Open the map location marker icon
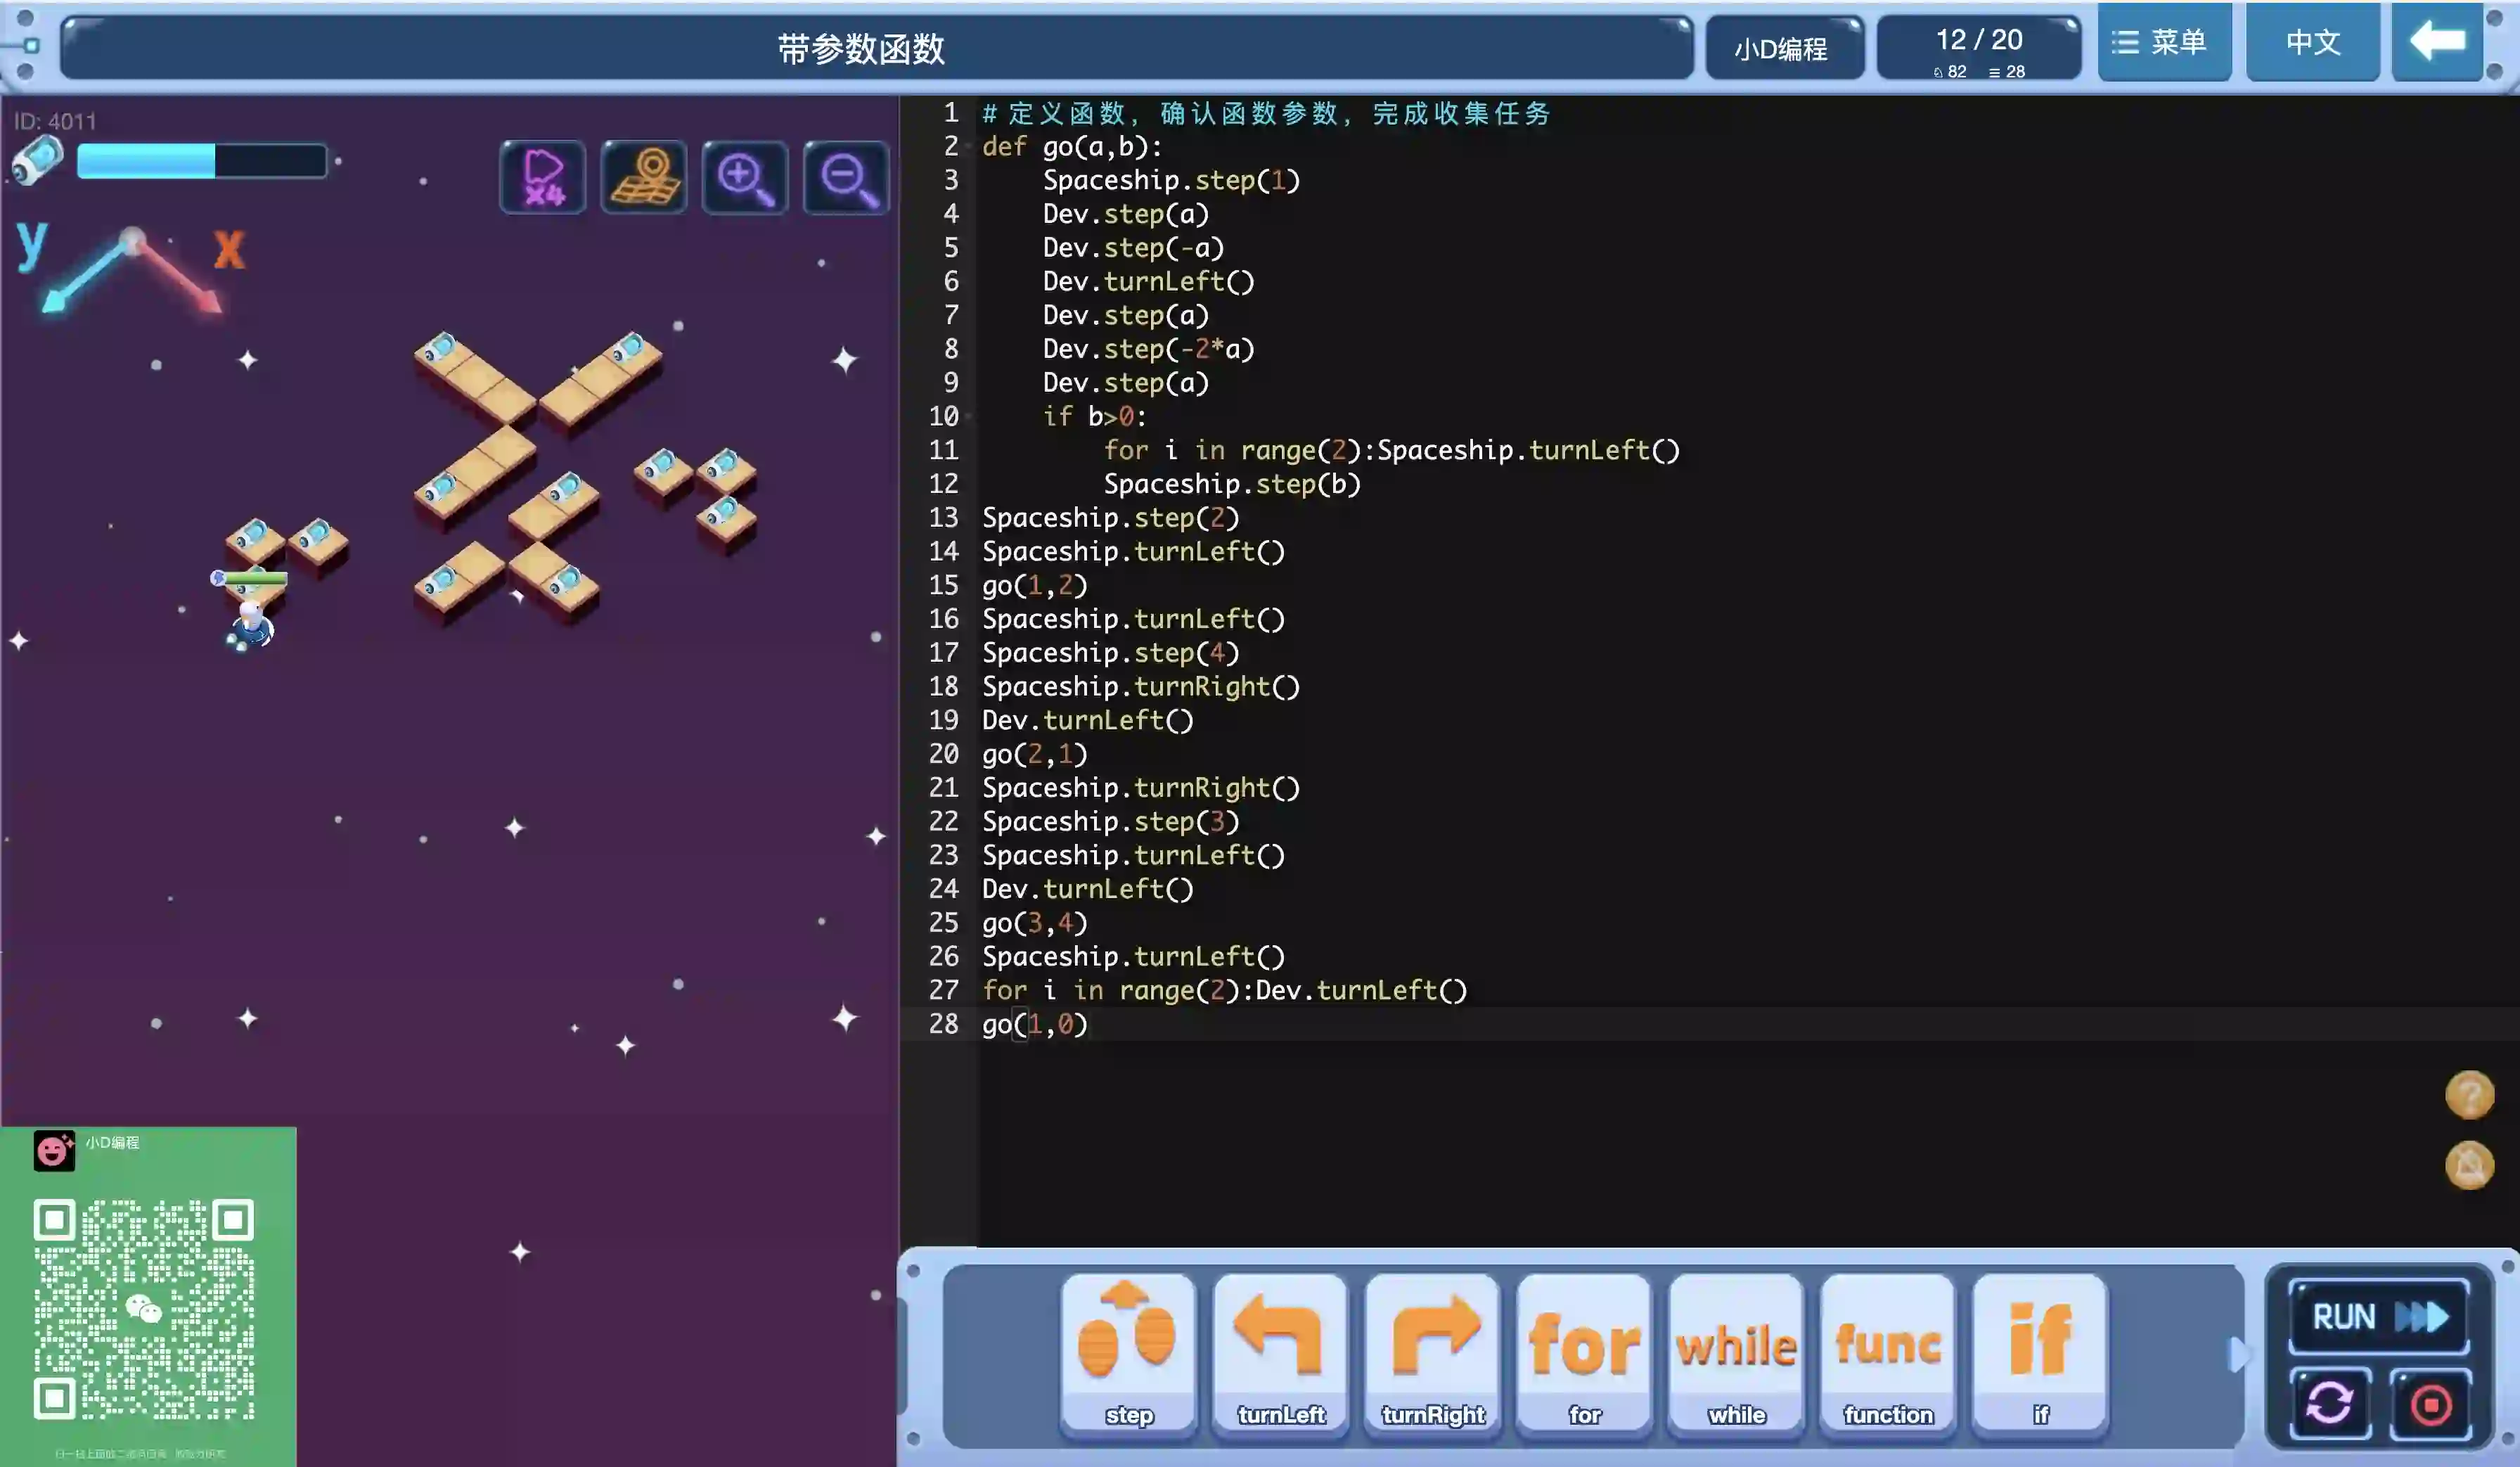The height and width of the screenshot is (1467, 2520). [x=644, y=177]
